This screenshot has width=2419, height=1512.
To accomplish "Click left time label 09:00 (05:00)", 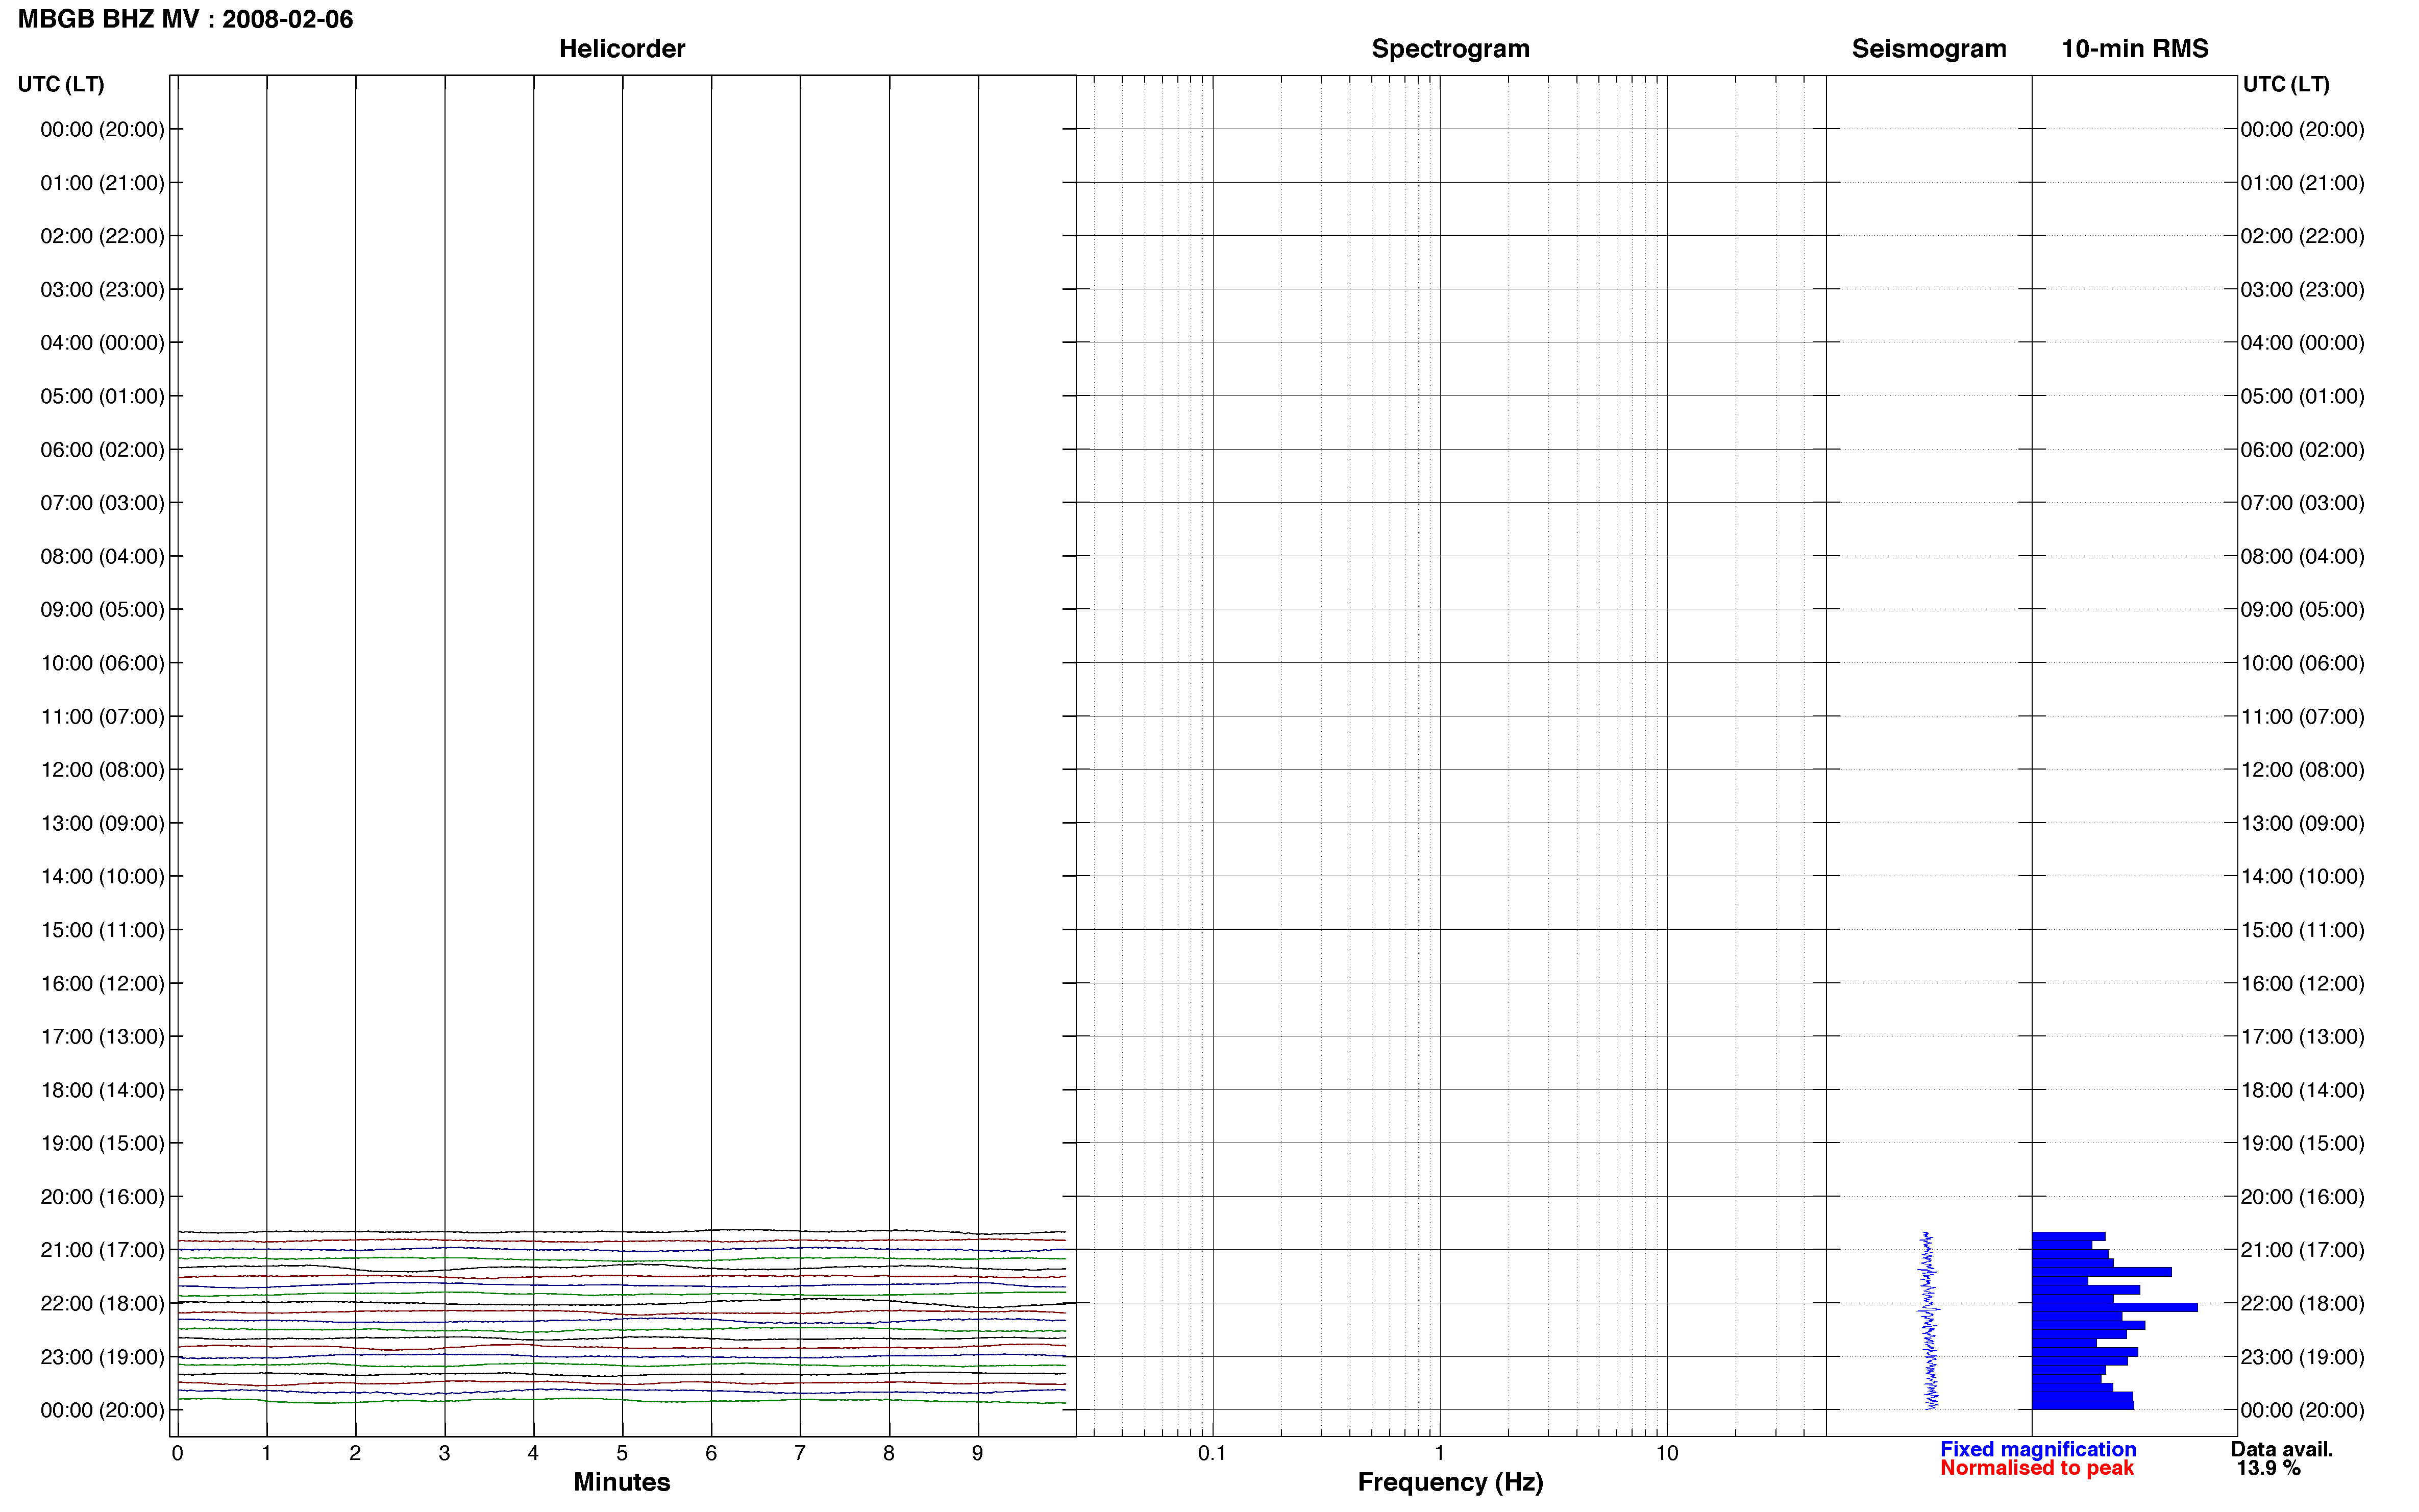I will [x=102, y=610].
